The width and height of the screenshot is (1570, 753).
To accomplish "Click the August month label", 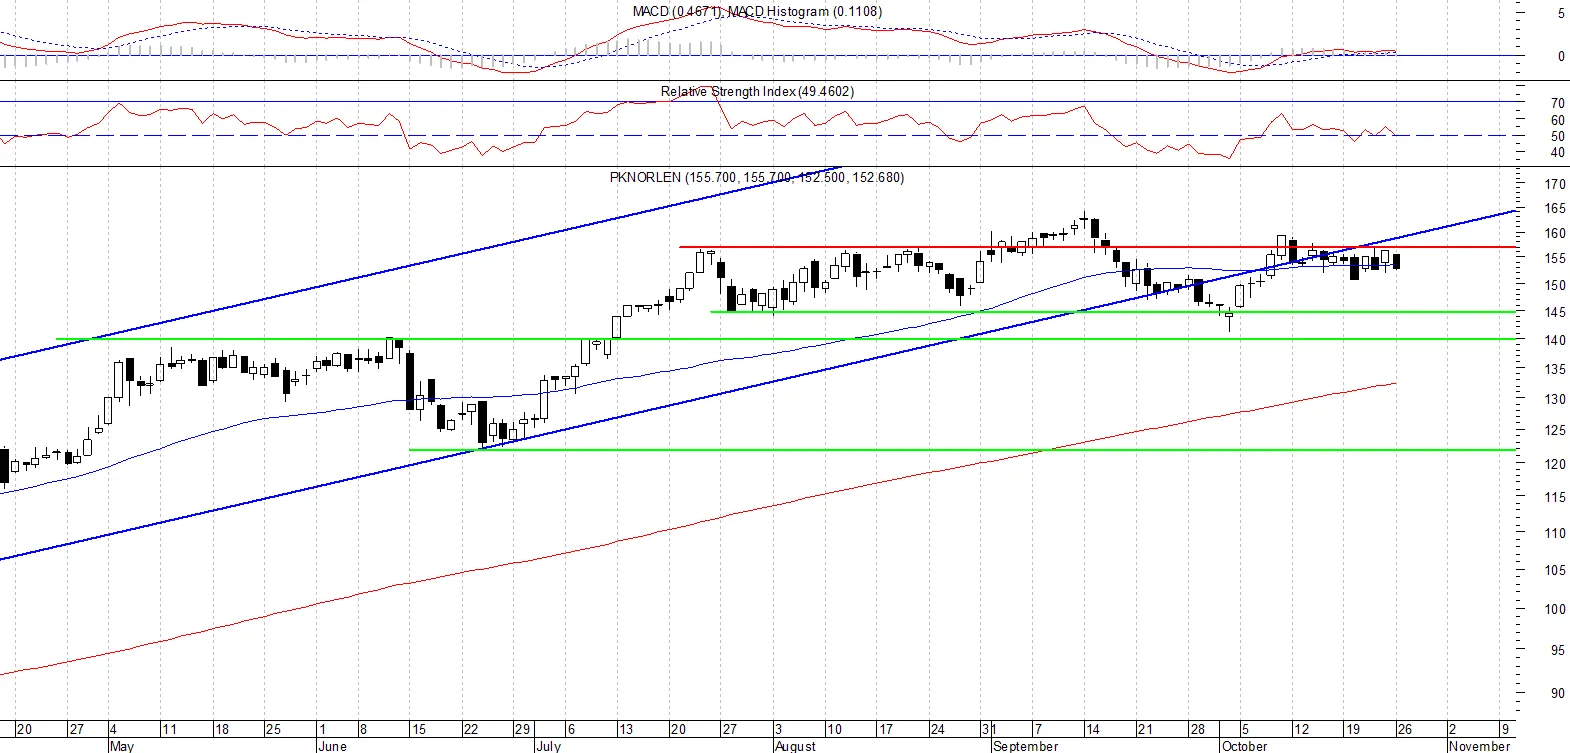I will [795, 746].
